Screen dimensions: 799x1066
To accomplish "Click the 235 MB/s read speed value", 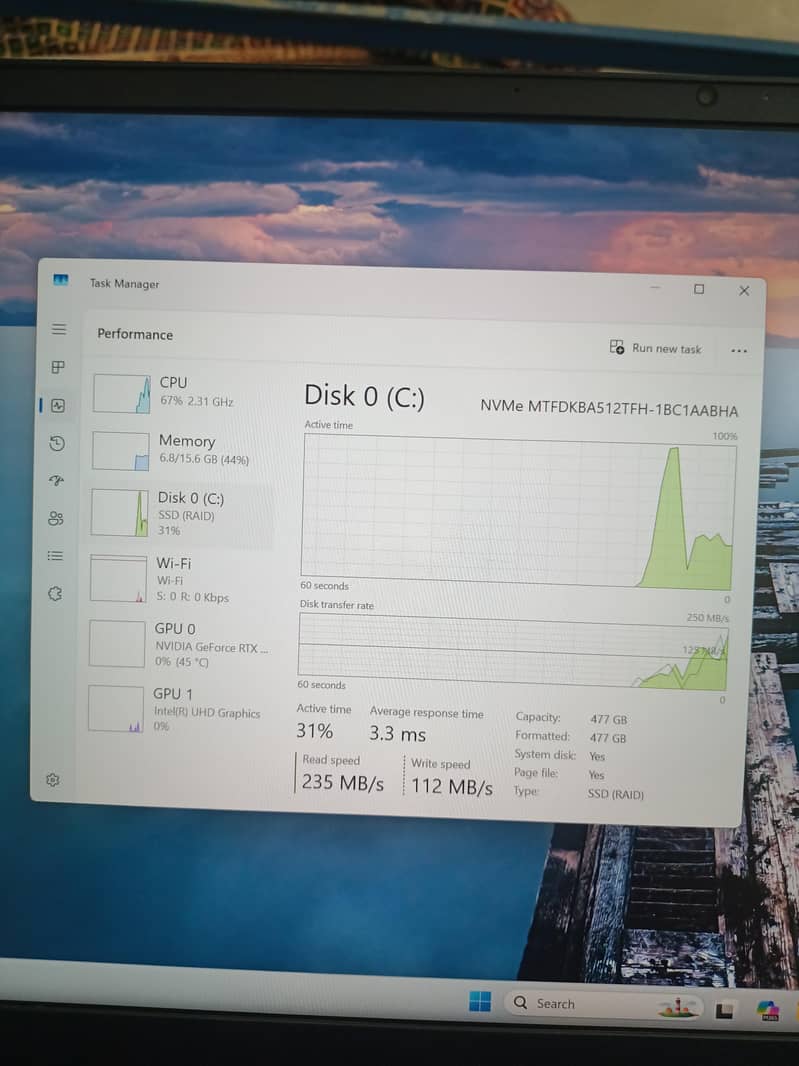I will [343, 783].
